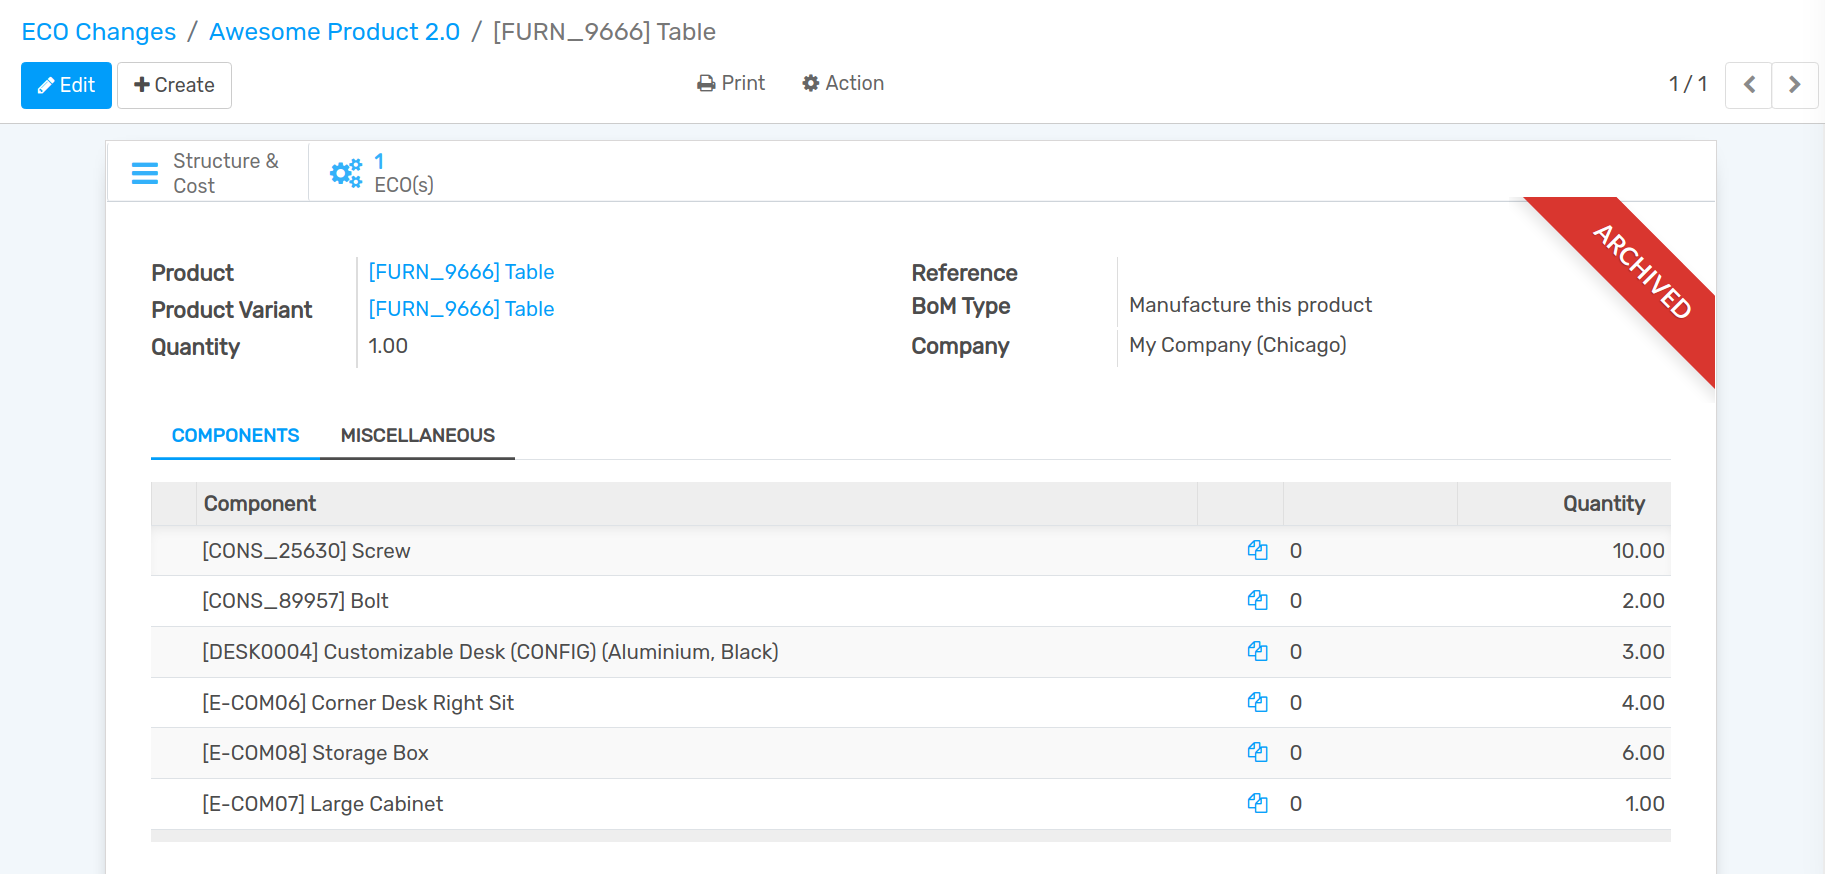This screenshot has height=874, width=1825.
Task: Navigate to Awesome Product 2.0 breadcrumb
Action: [x=334, y=32]
